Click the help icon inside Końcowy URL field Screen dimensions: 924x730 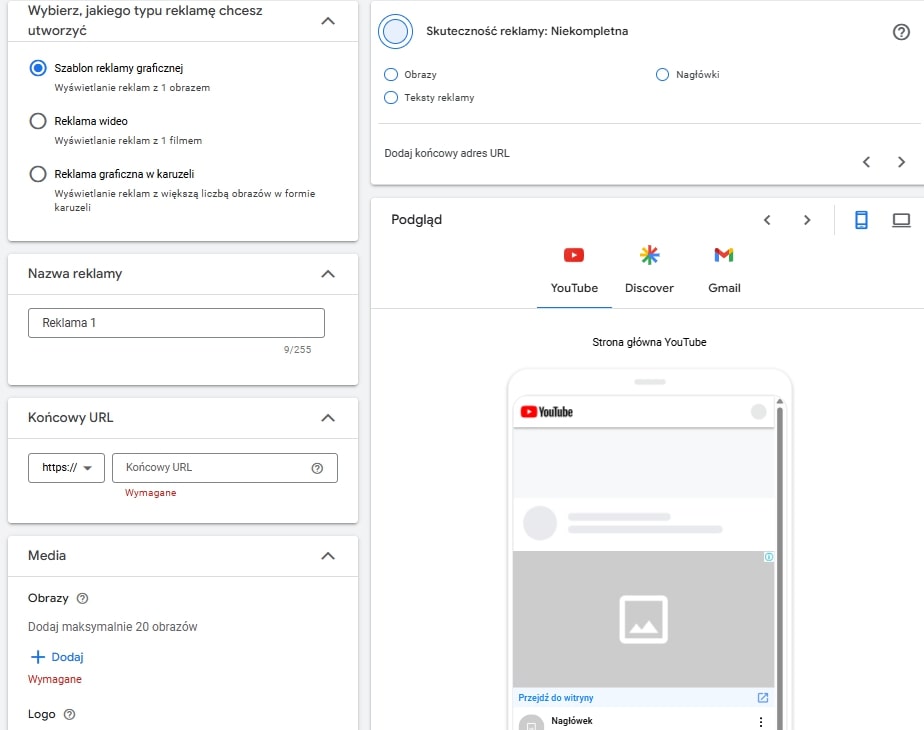pyautogui.click(x=317, y=468)
